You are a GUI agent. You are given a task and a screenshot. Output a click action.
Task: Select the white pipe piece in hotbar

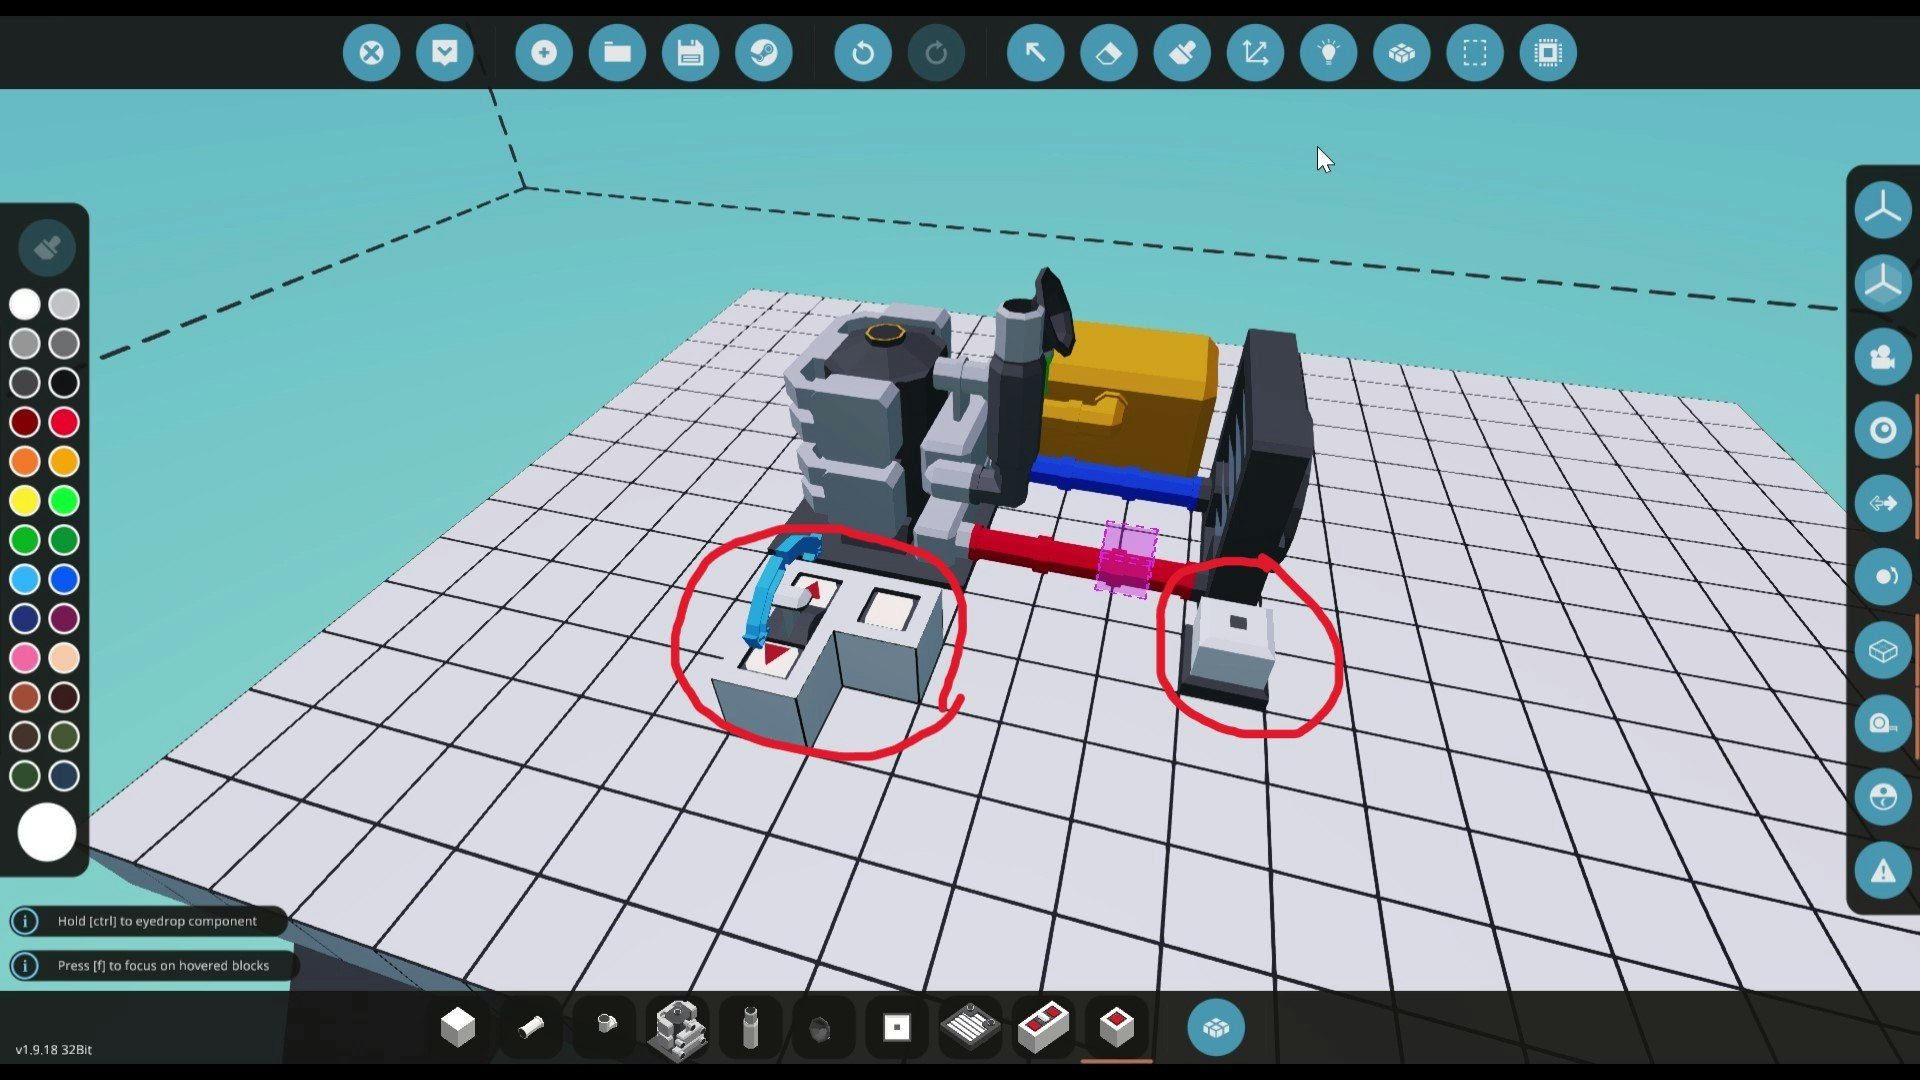[x=531, y=1027]
